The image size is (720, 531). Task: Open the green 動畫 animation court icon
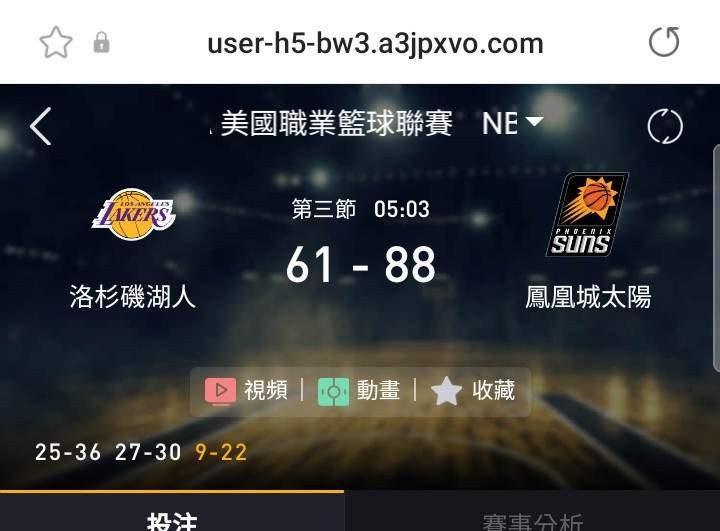[333, 391]
